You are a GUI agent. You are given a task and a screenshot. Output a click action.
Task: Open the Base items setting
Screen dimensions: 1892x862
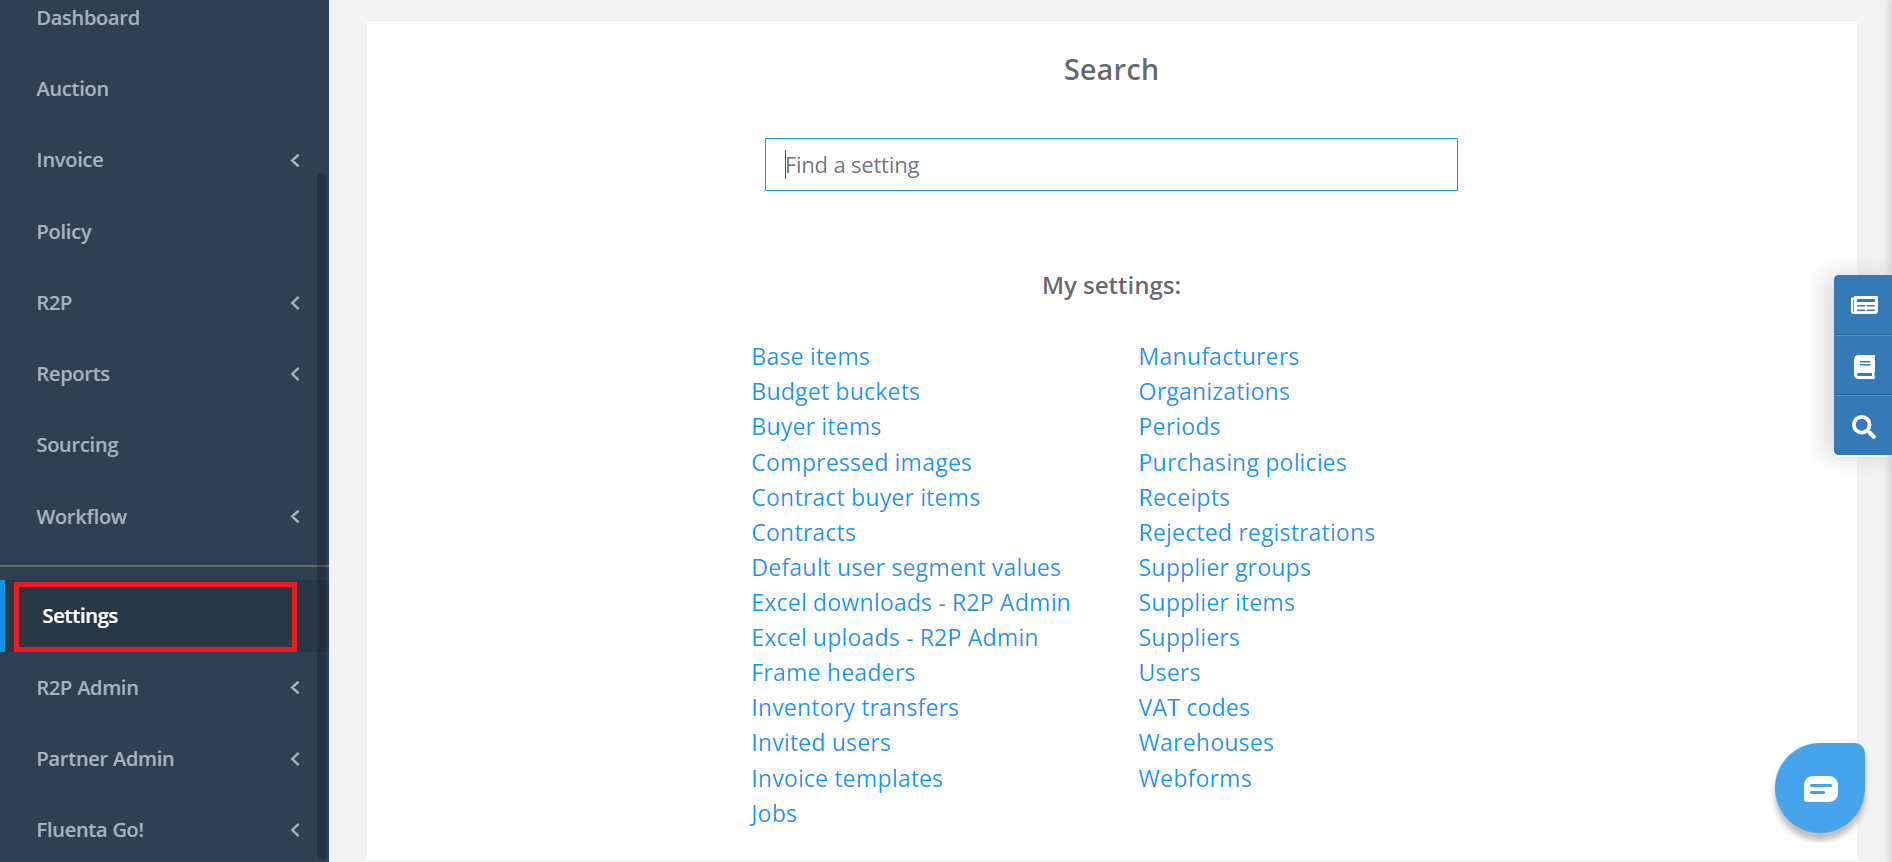[x=810, y=357]
